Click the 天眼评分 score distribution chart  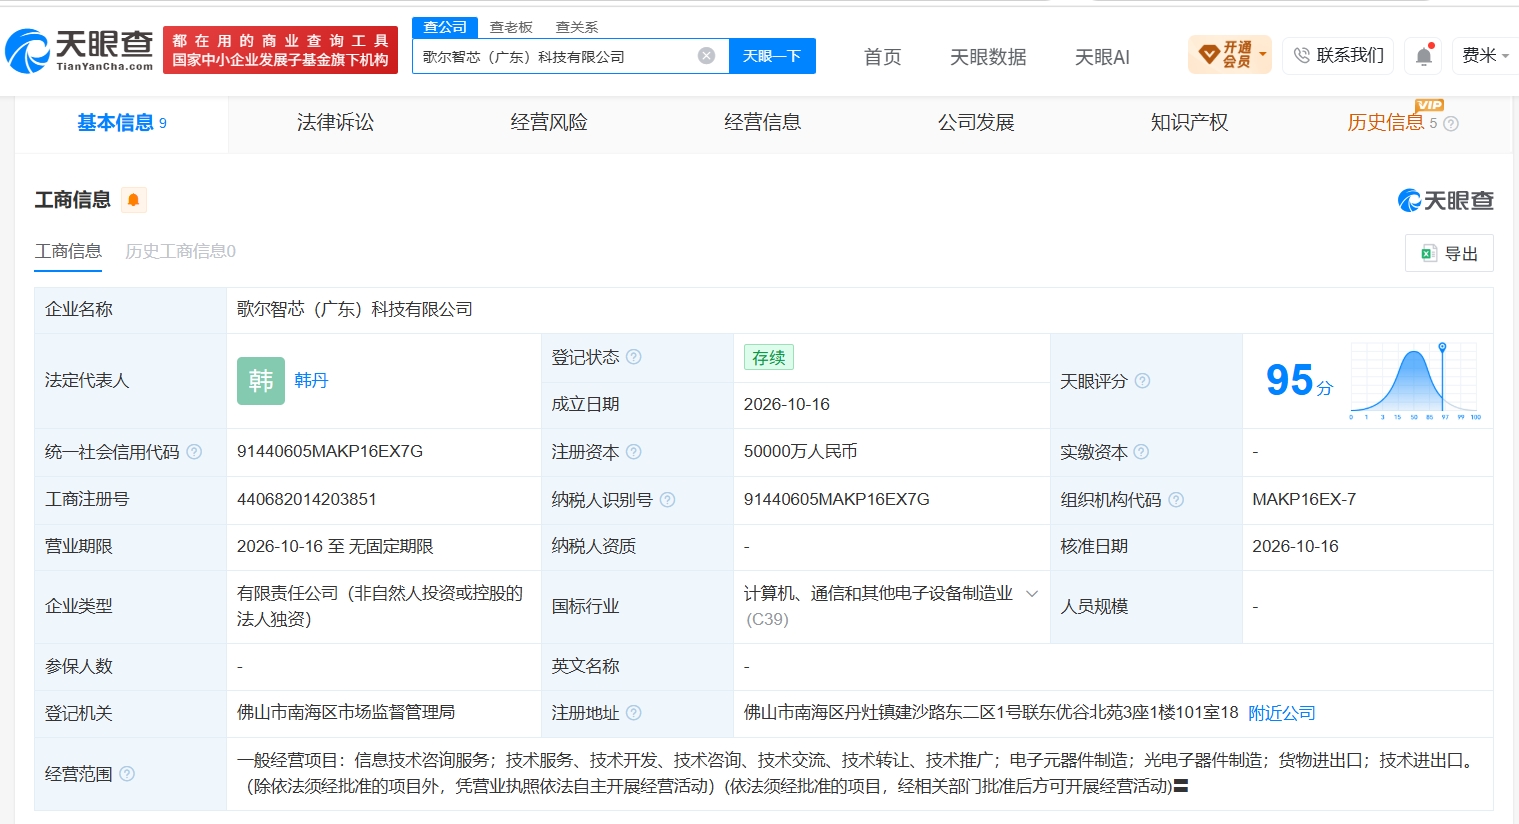tap(1415, 381)
